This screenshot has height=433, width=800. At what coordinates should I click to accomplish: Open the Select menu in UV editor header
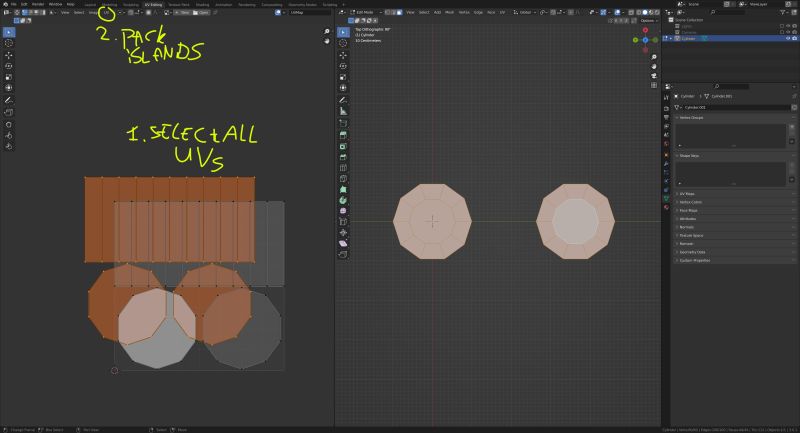pyautogui.click(x=79, y=12)
